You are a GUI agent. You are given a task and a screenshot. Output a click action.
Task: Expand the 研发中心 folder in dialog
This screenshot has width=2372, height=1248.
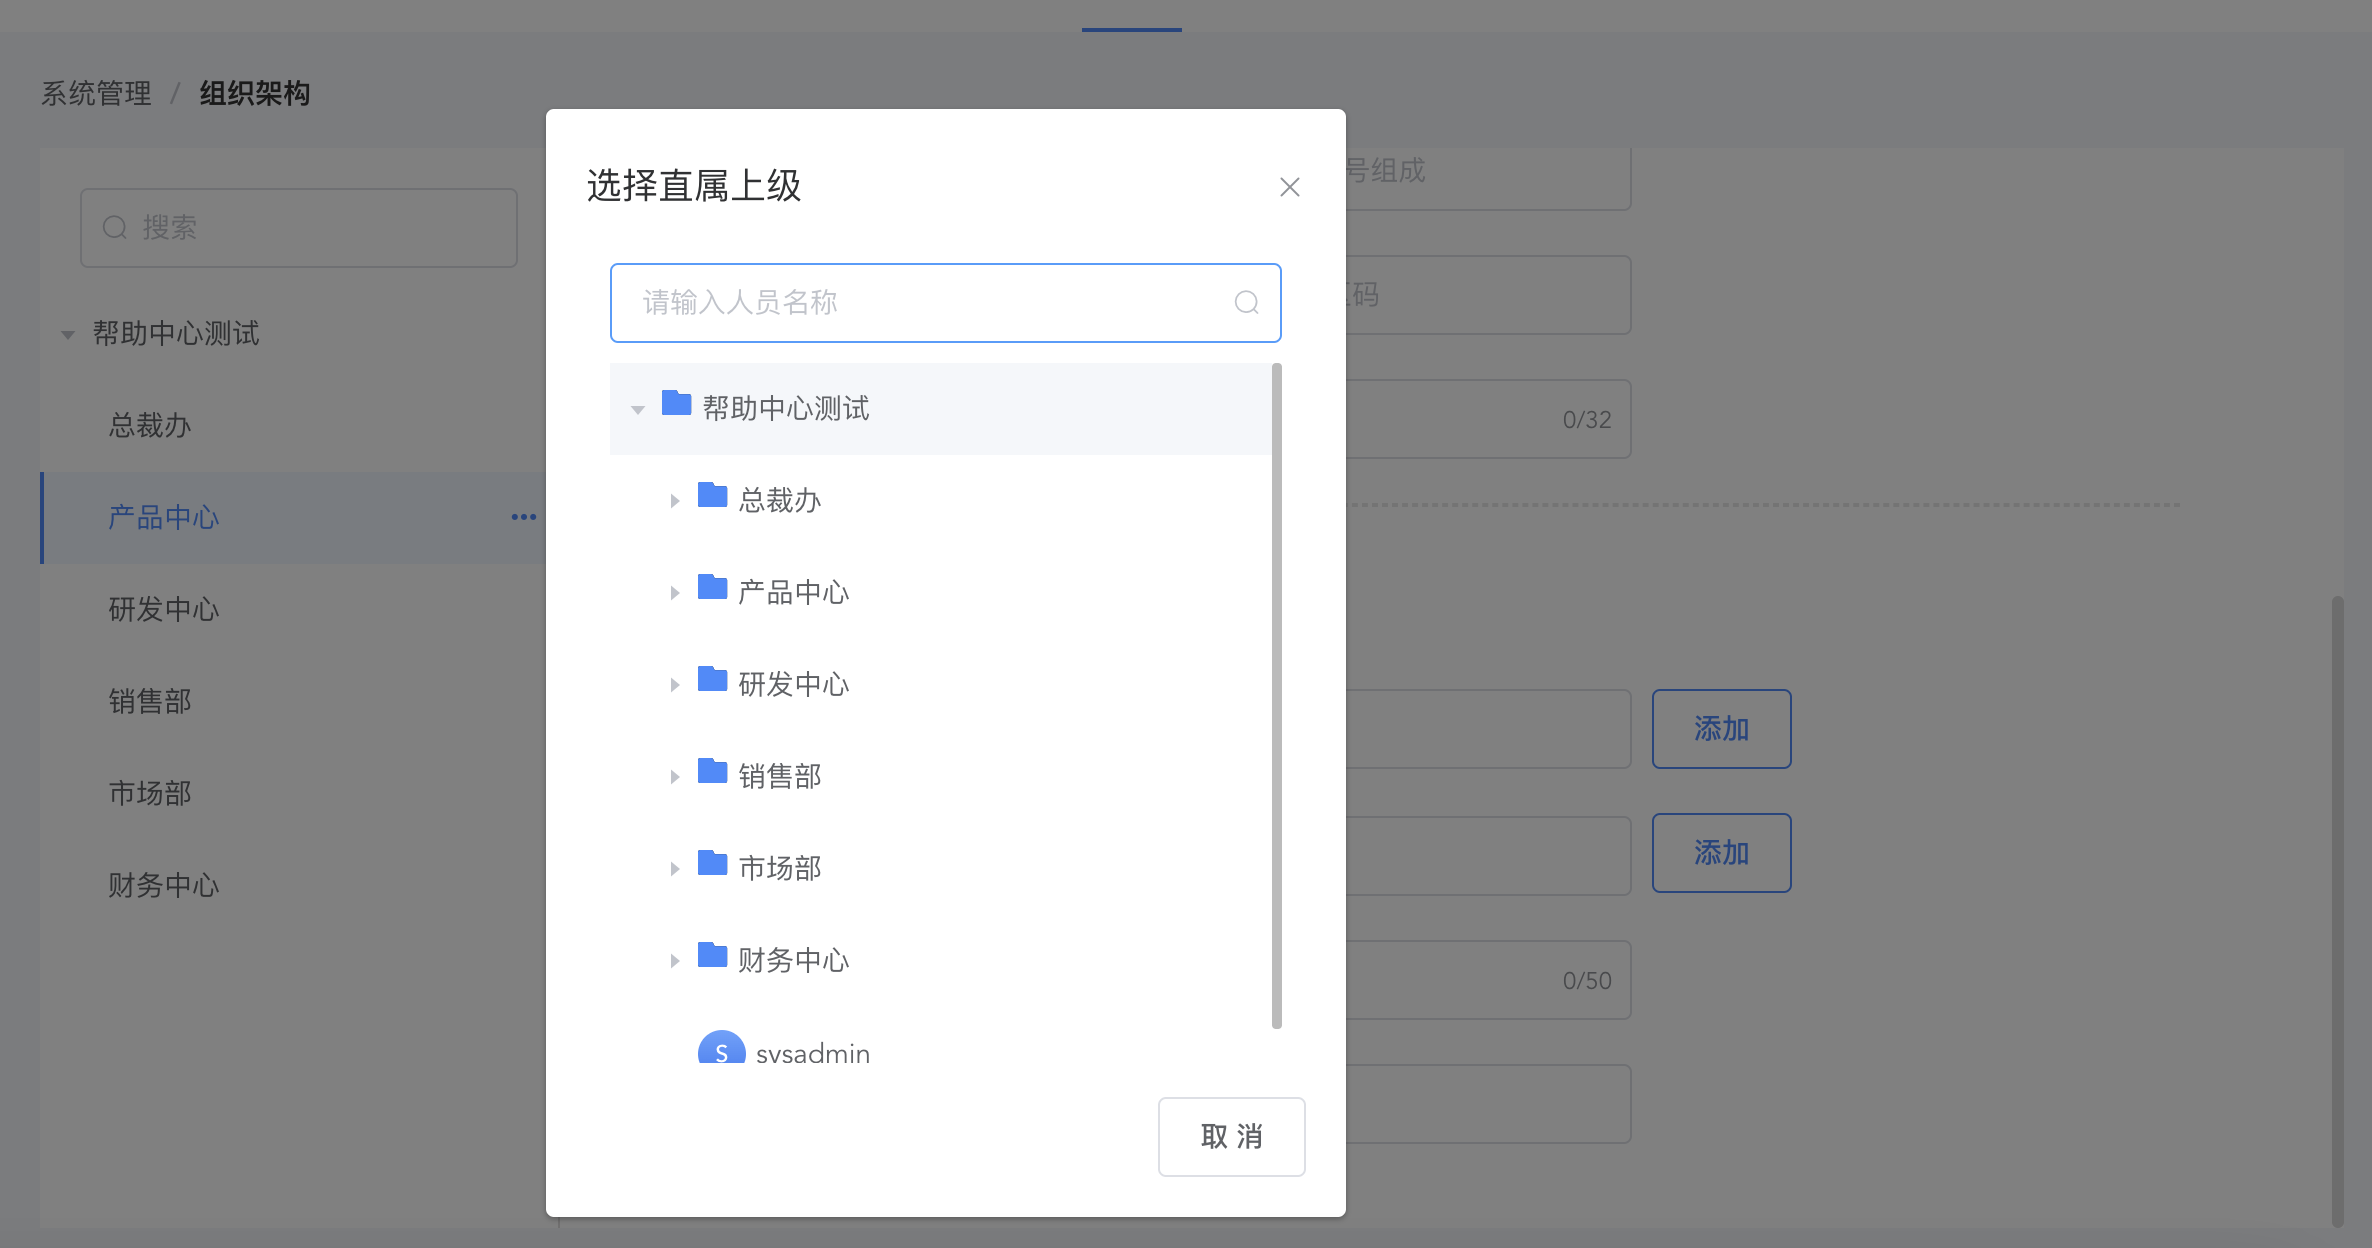pos(675,685)
